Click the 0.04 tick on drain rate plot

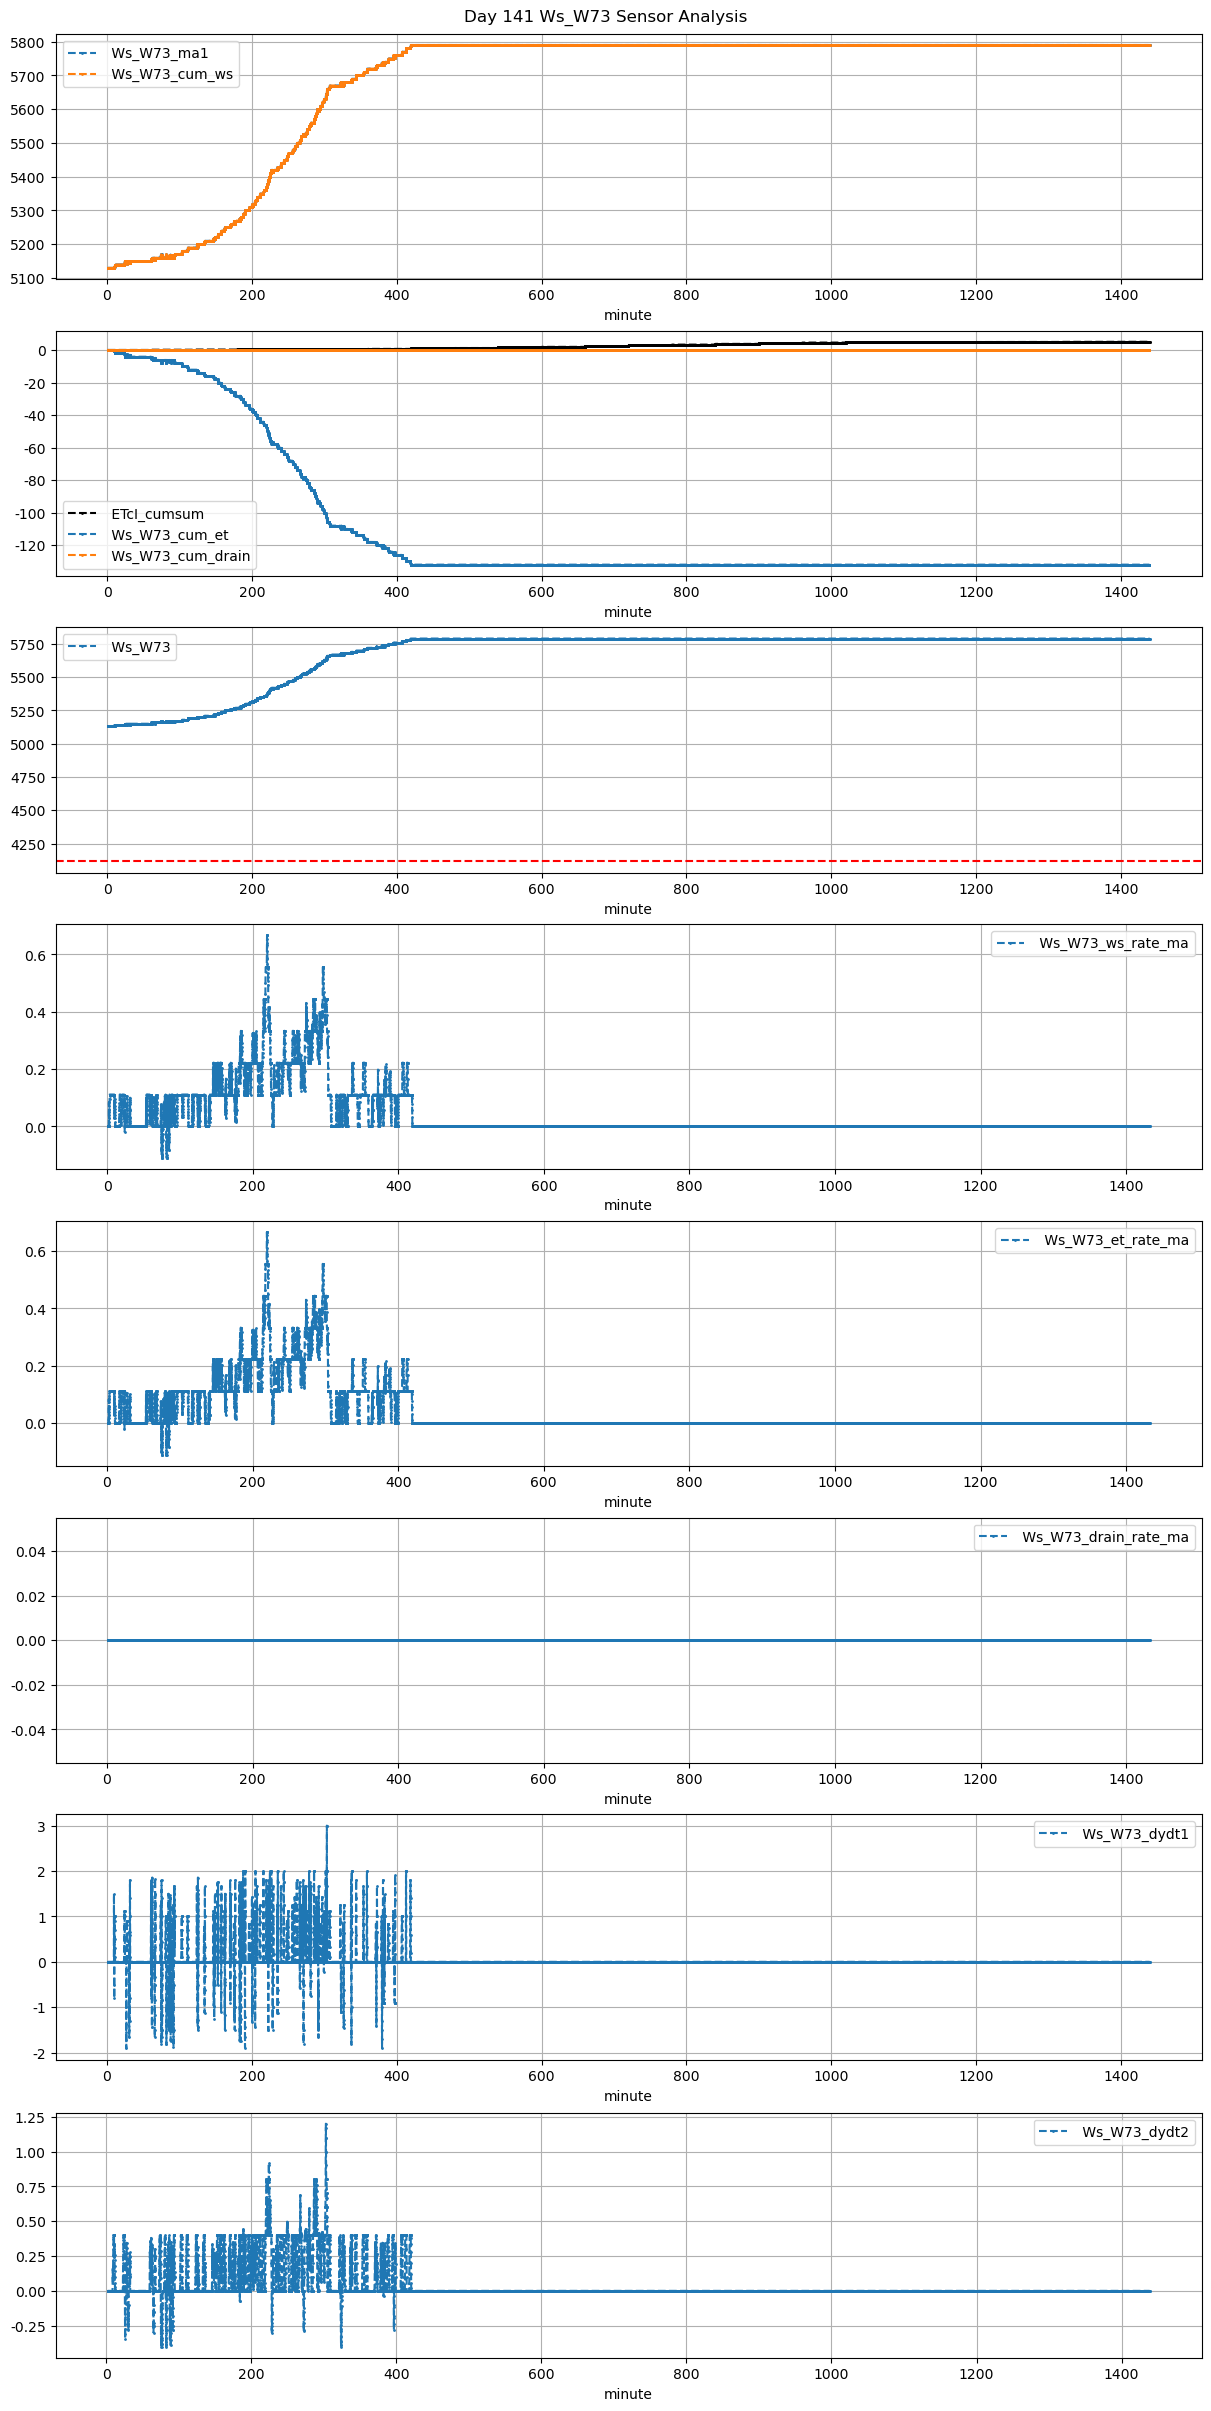pyautogui.click(x=30, y=1552)
